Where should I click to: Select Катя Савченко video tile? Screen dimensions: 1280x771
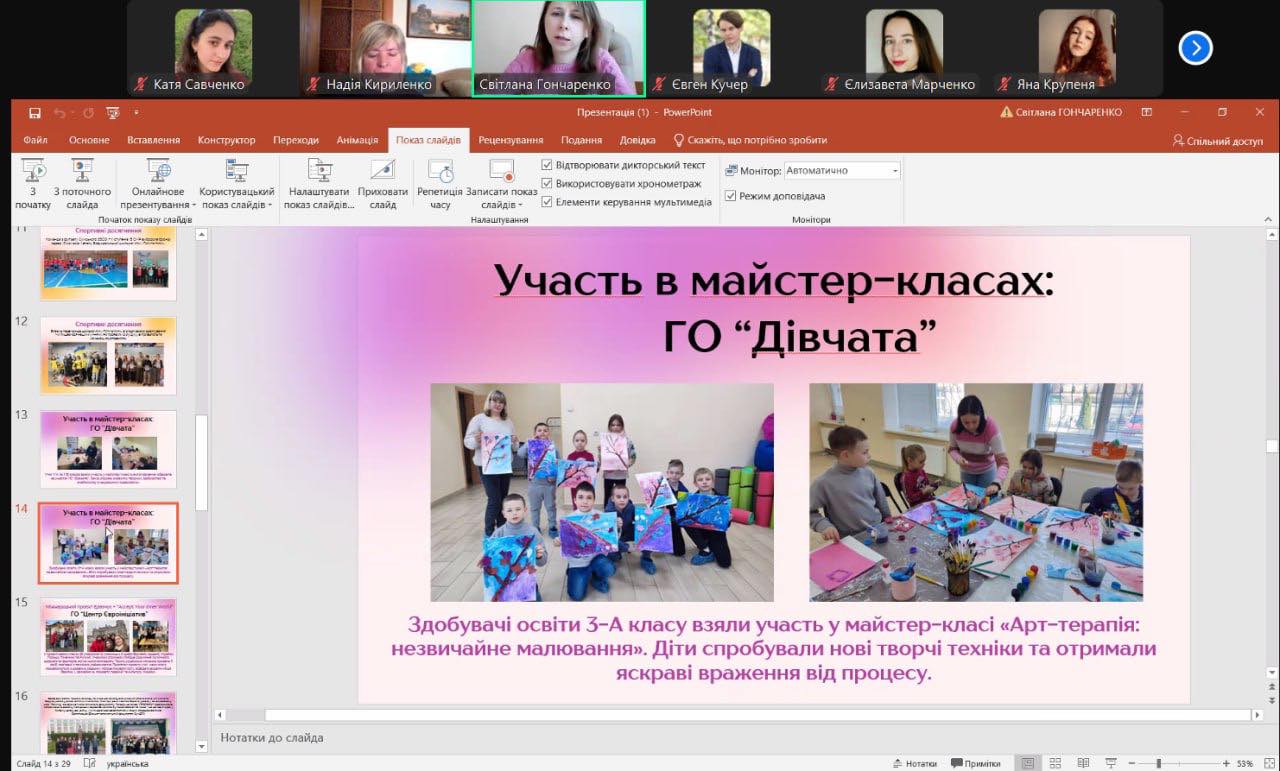(213, 48)
